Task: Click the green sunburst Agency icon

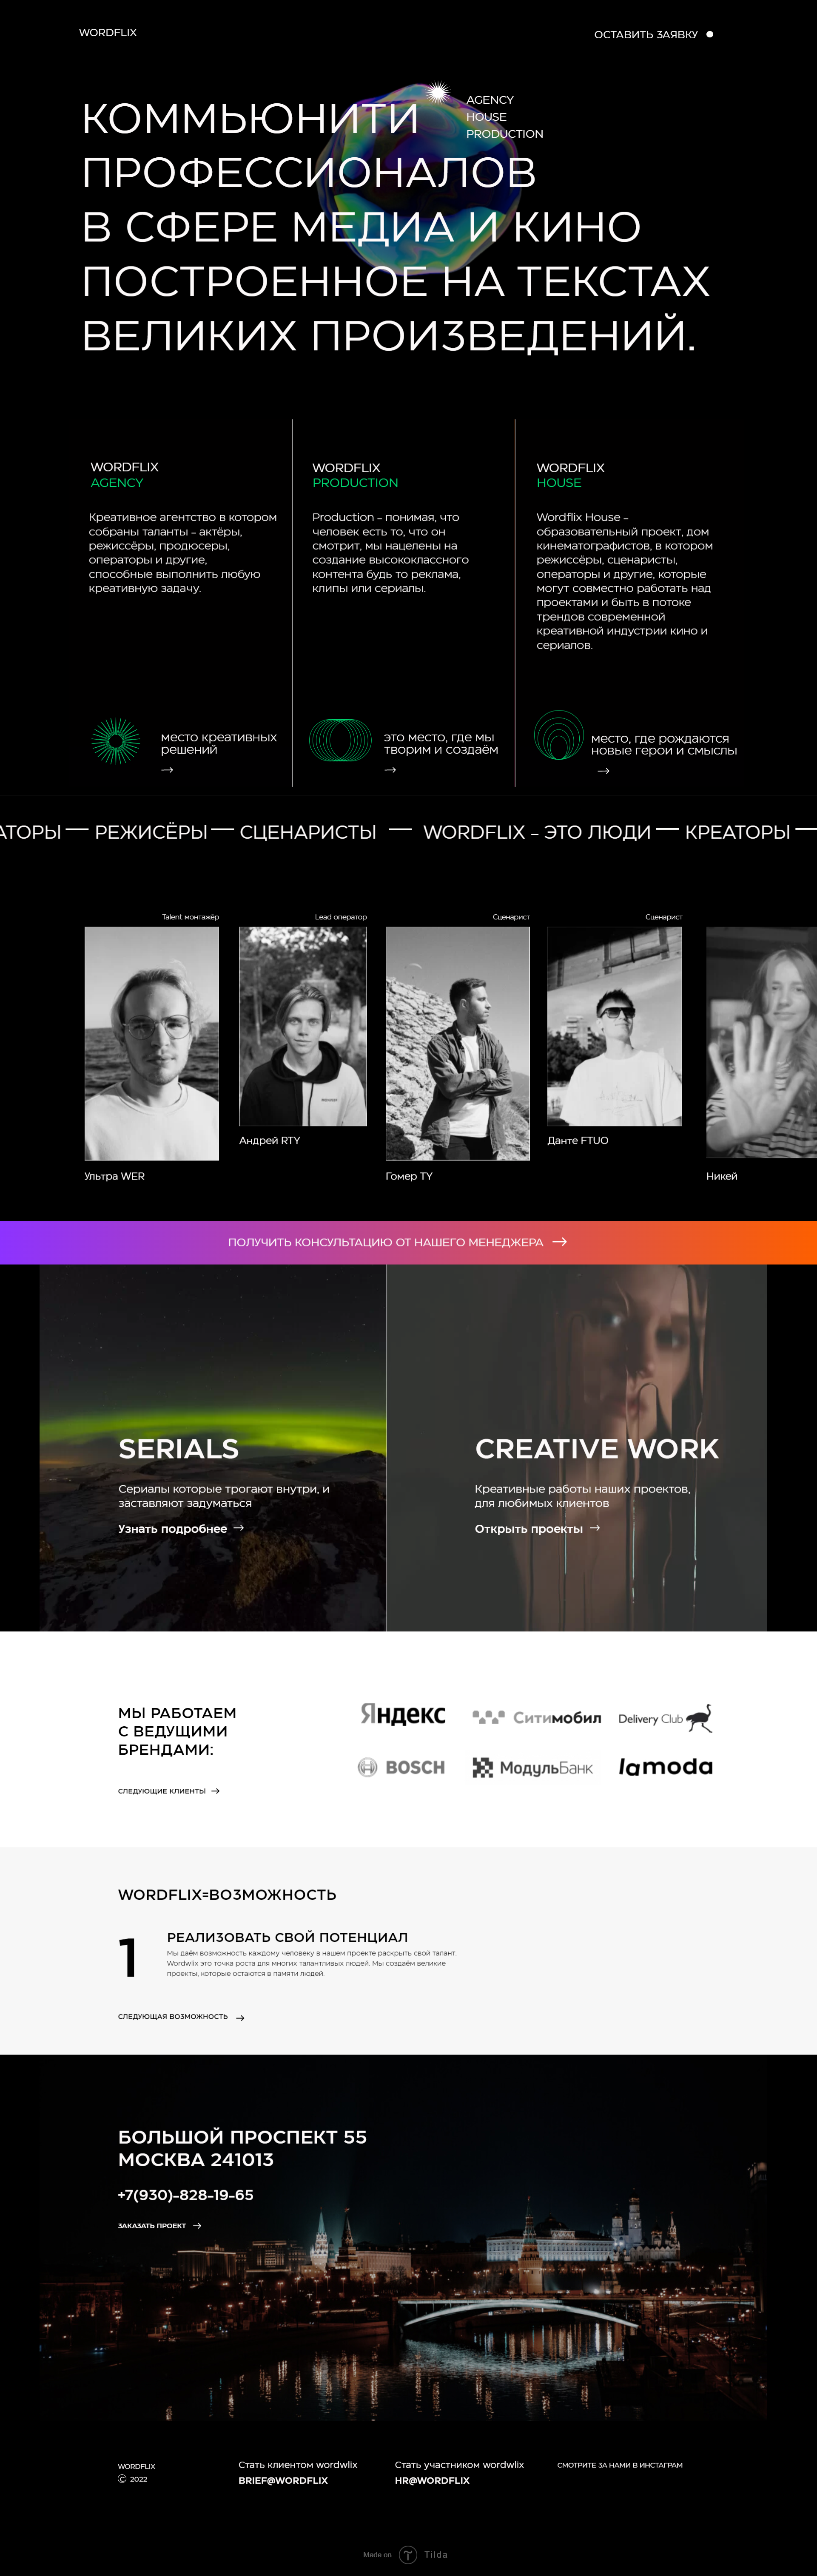Action: coord(116,741)
